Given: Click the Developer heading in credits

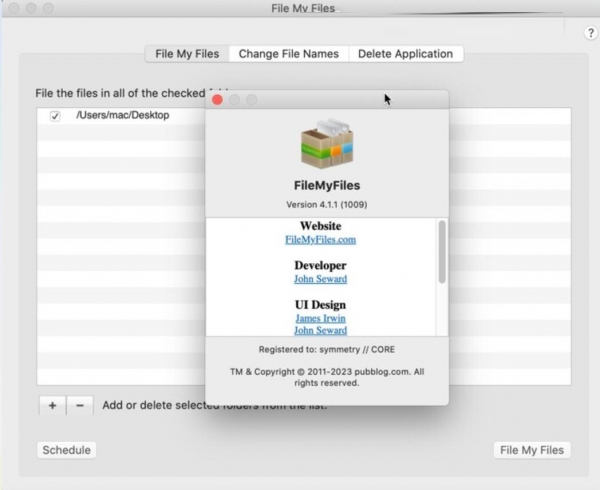Looking at the screenshot, I should pyautogui.click(x=321, y=265).
